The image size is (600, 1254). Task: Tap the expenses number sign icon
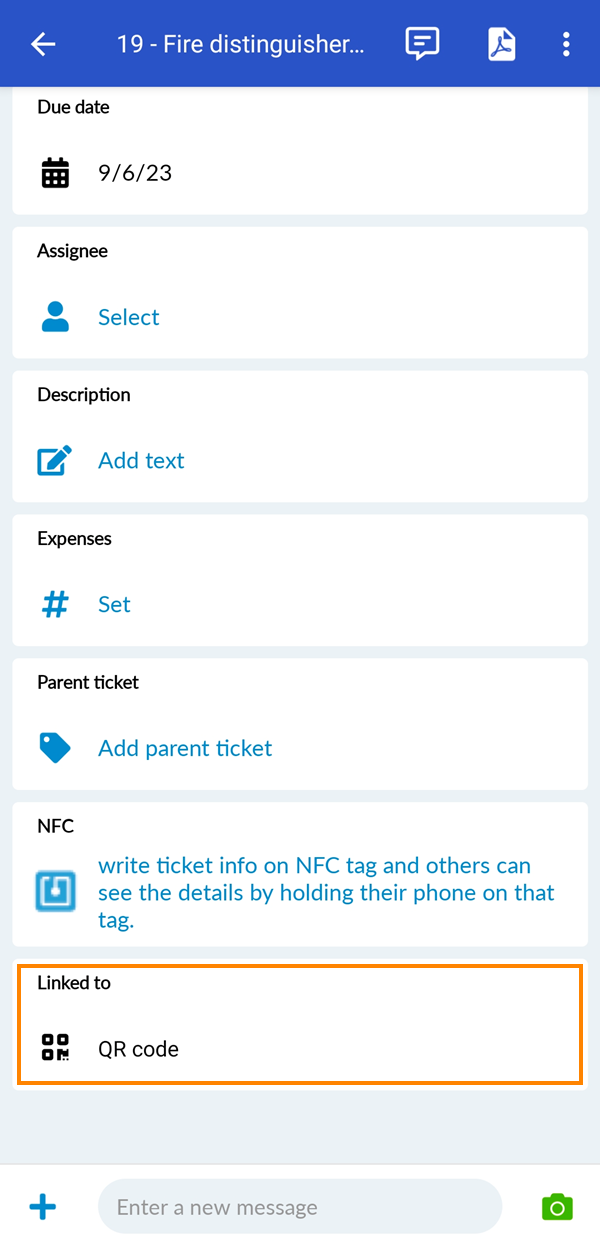click(x=55, y=604)
